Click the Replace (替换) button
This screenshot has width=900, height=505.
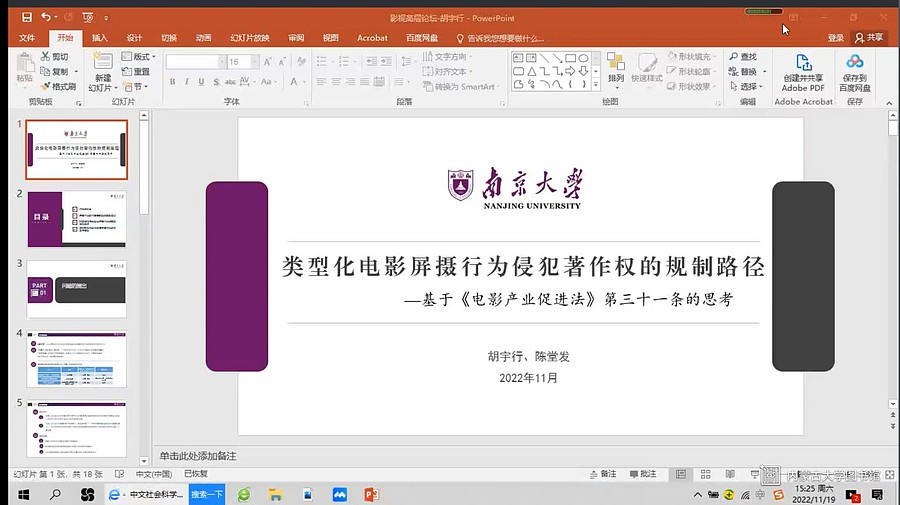pyautogui.click(x=743, y=71)
